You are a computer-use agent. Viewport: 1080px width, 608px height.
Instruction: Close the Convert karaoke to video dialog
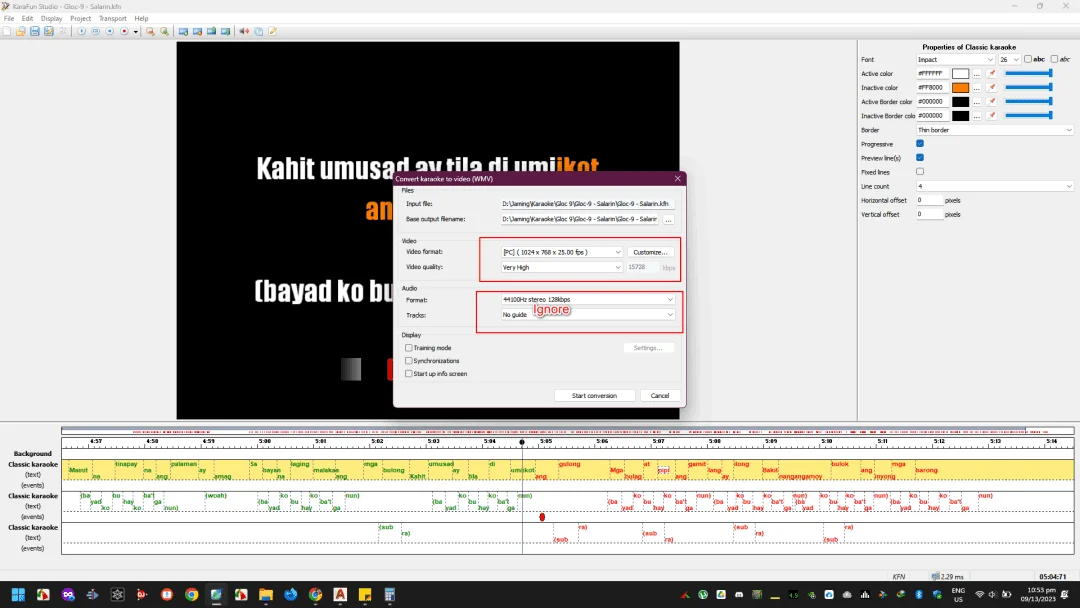[678, 178]
